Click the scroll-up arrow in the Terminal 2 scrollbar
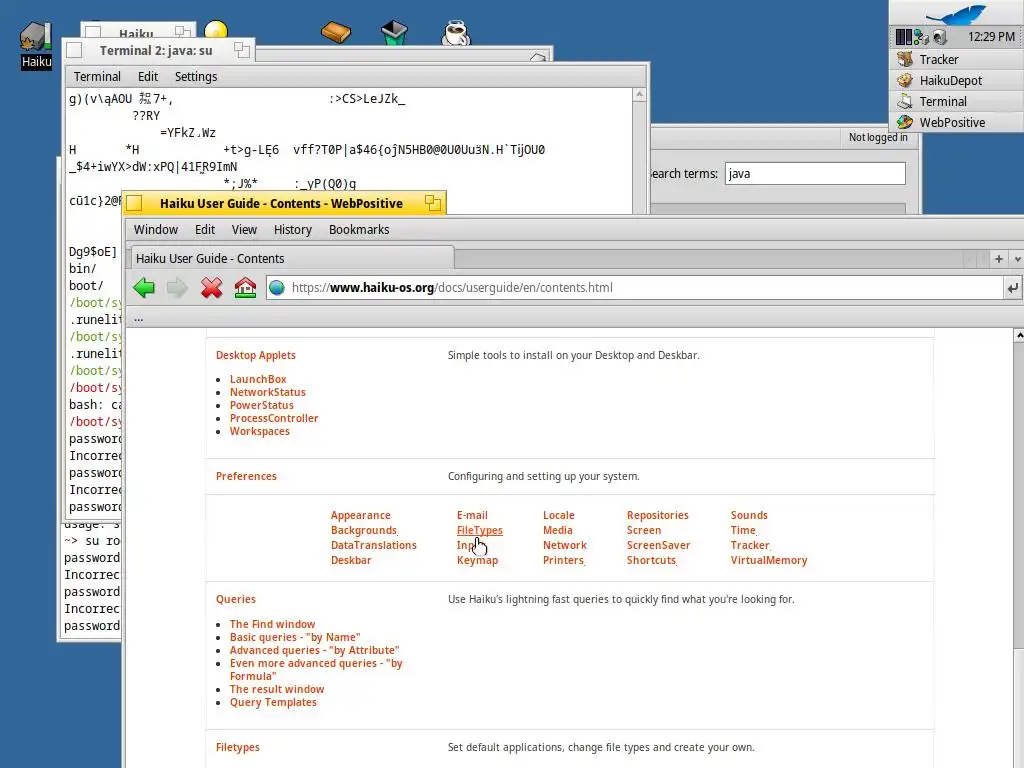 (x=640, y=95)
